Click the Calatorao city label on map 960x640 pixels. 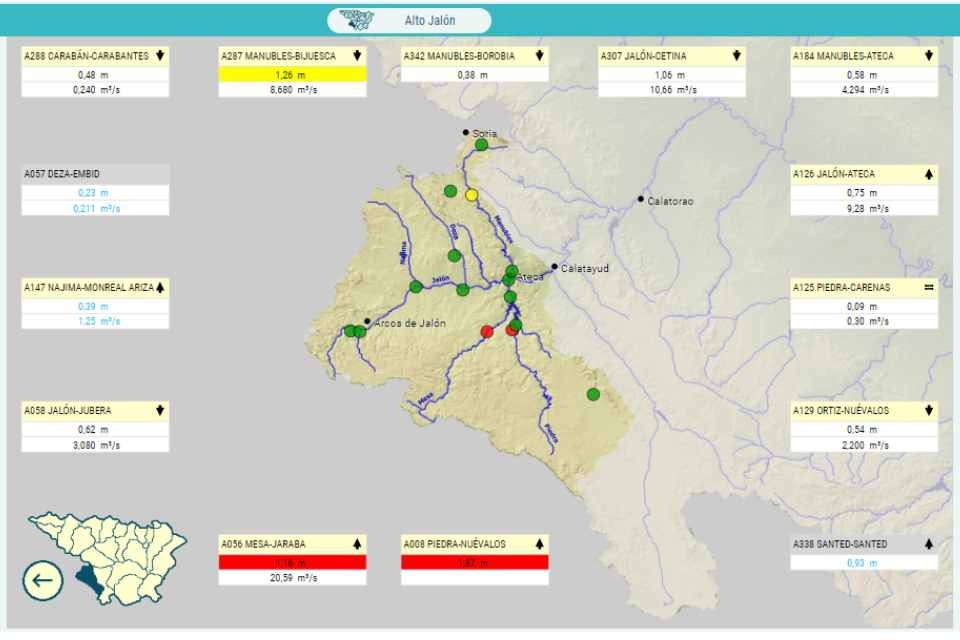click(670, 201)
